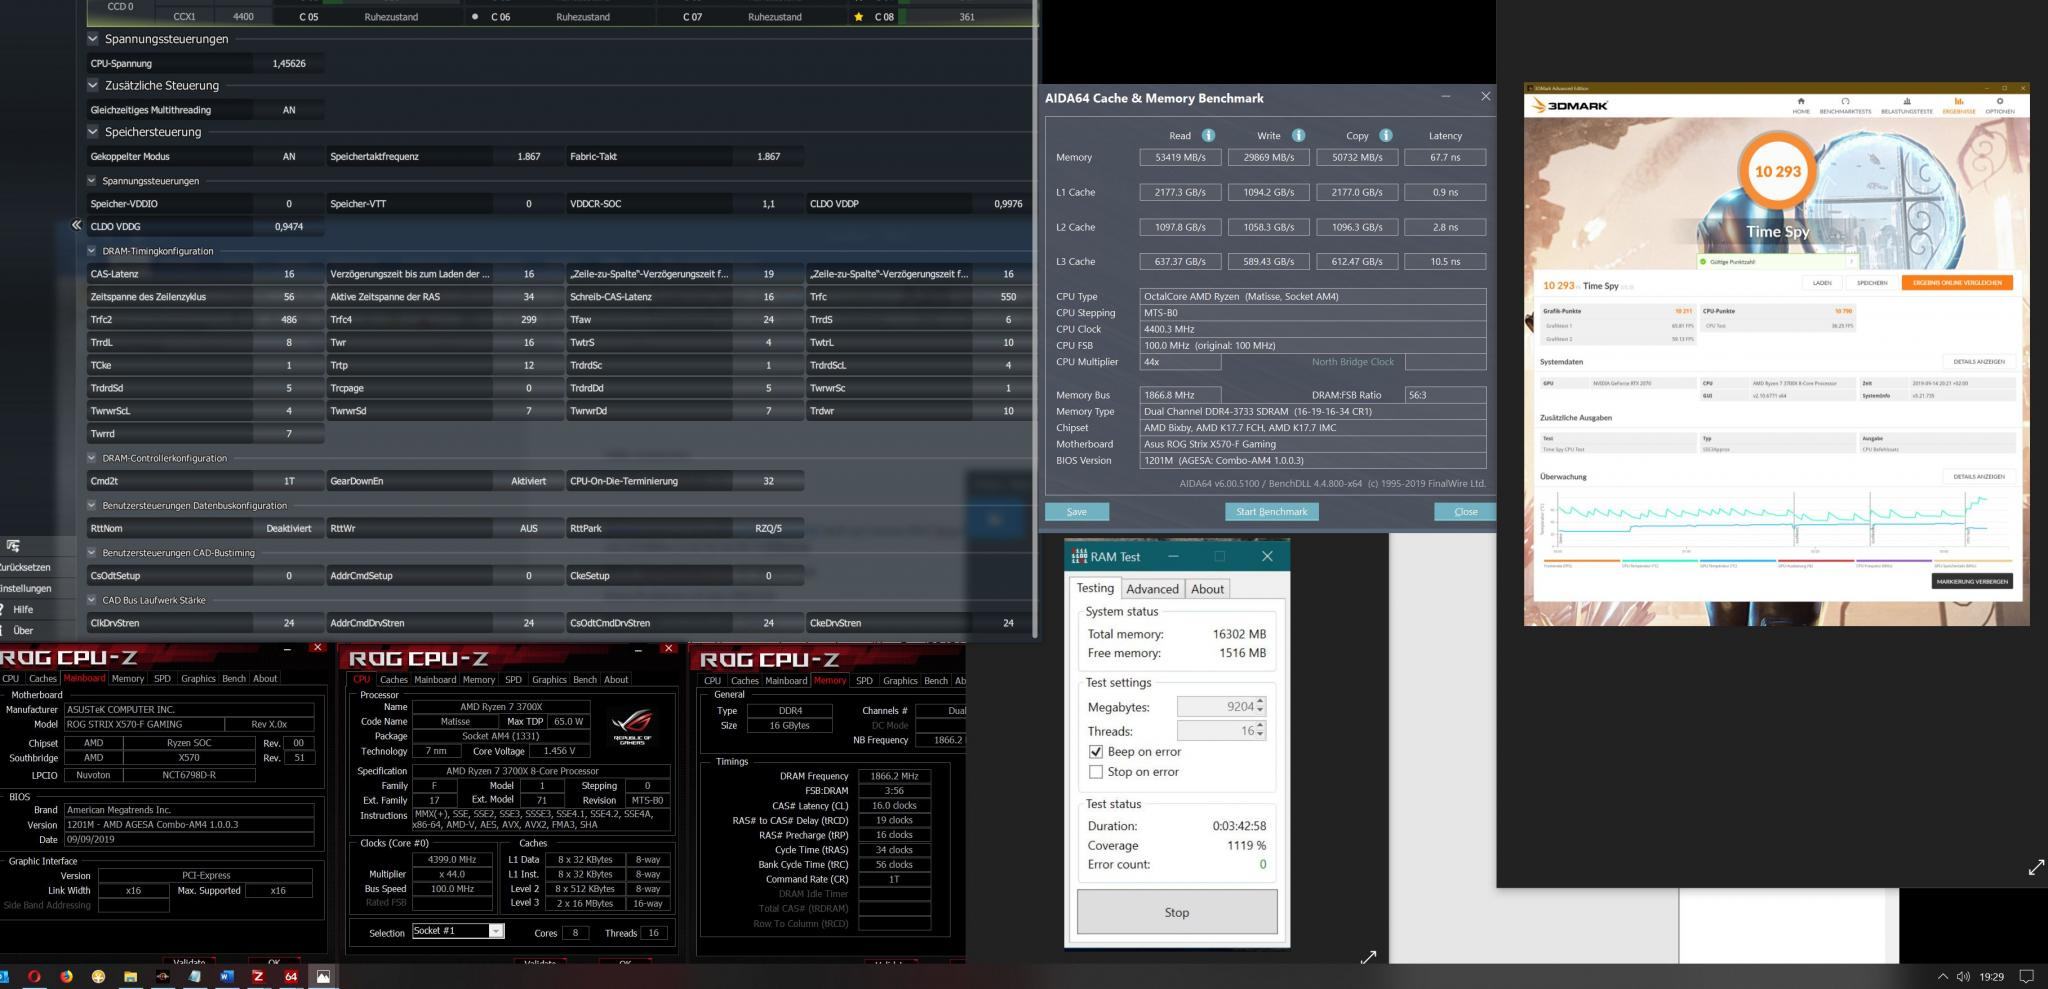Collapse the DRAM-Timingkonfiguration section

pos(93,251)
